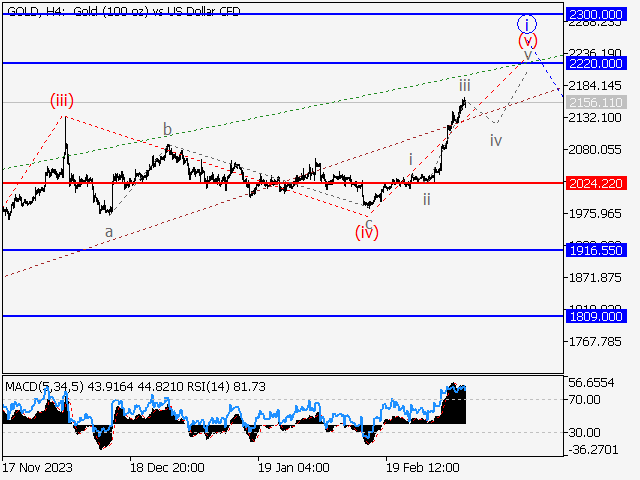
Task: Click the red (iii) wave label
Action: (62, 100)
